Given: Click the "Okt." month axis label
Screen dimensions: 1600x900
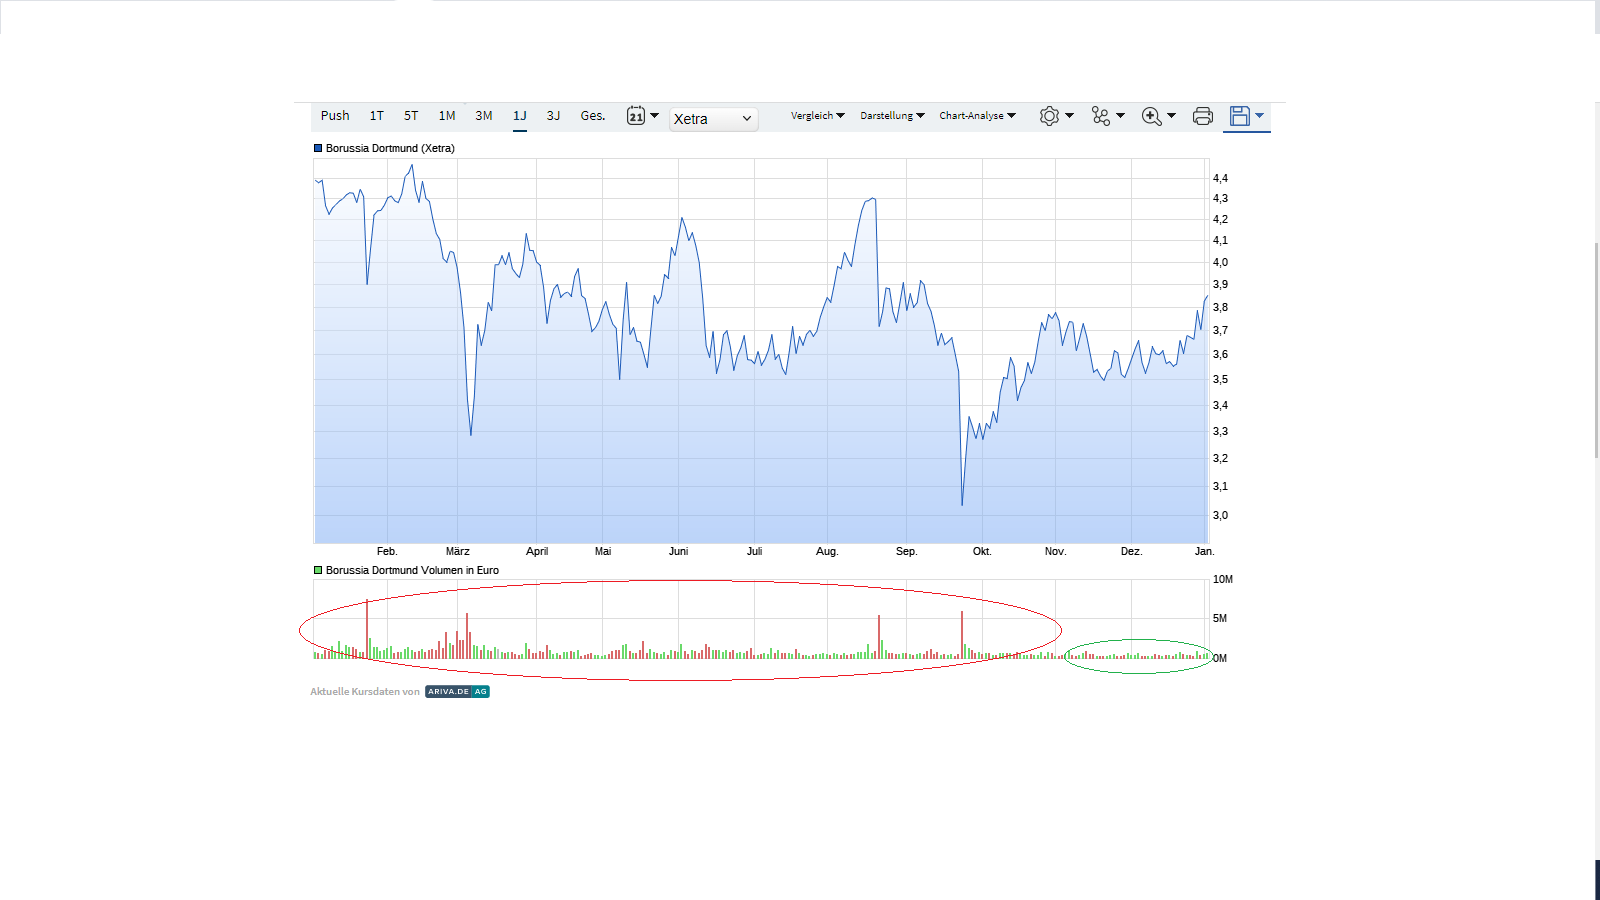Looking at the screenshot, I should pos(982,551).
